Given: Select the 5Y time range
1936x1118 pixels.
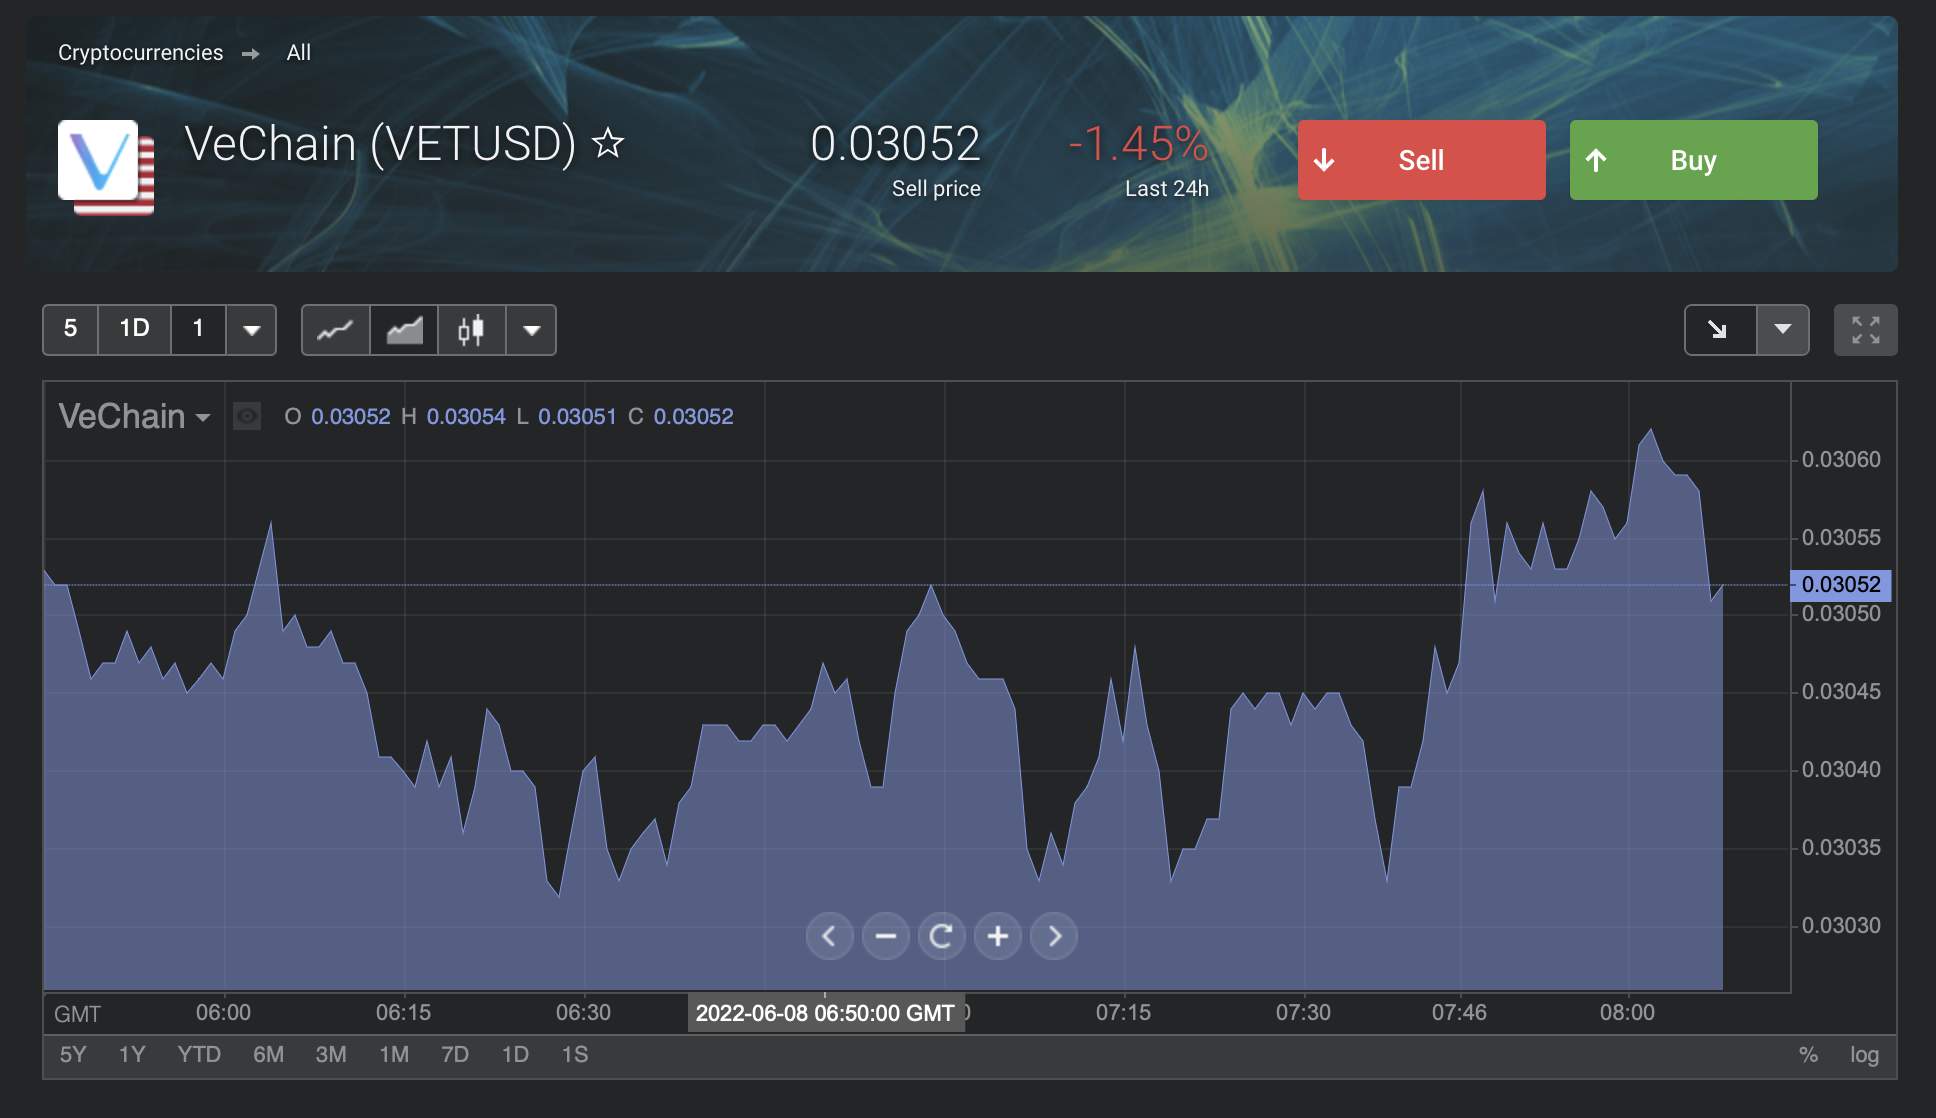Looking at the screenshot, I should 73,1055.
